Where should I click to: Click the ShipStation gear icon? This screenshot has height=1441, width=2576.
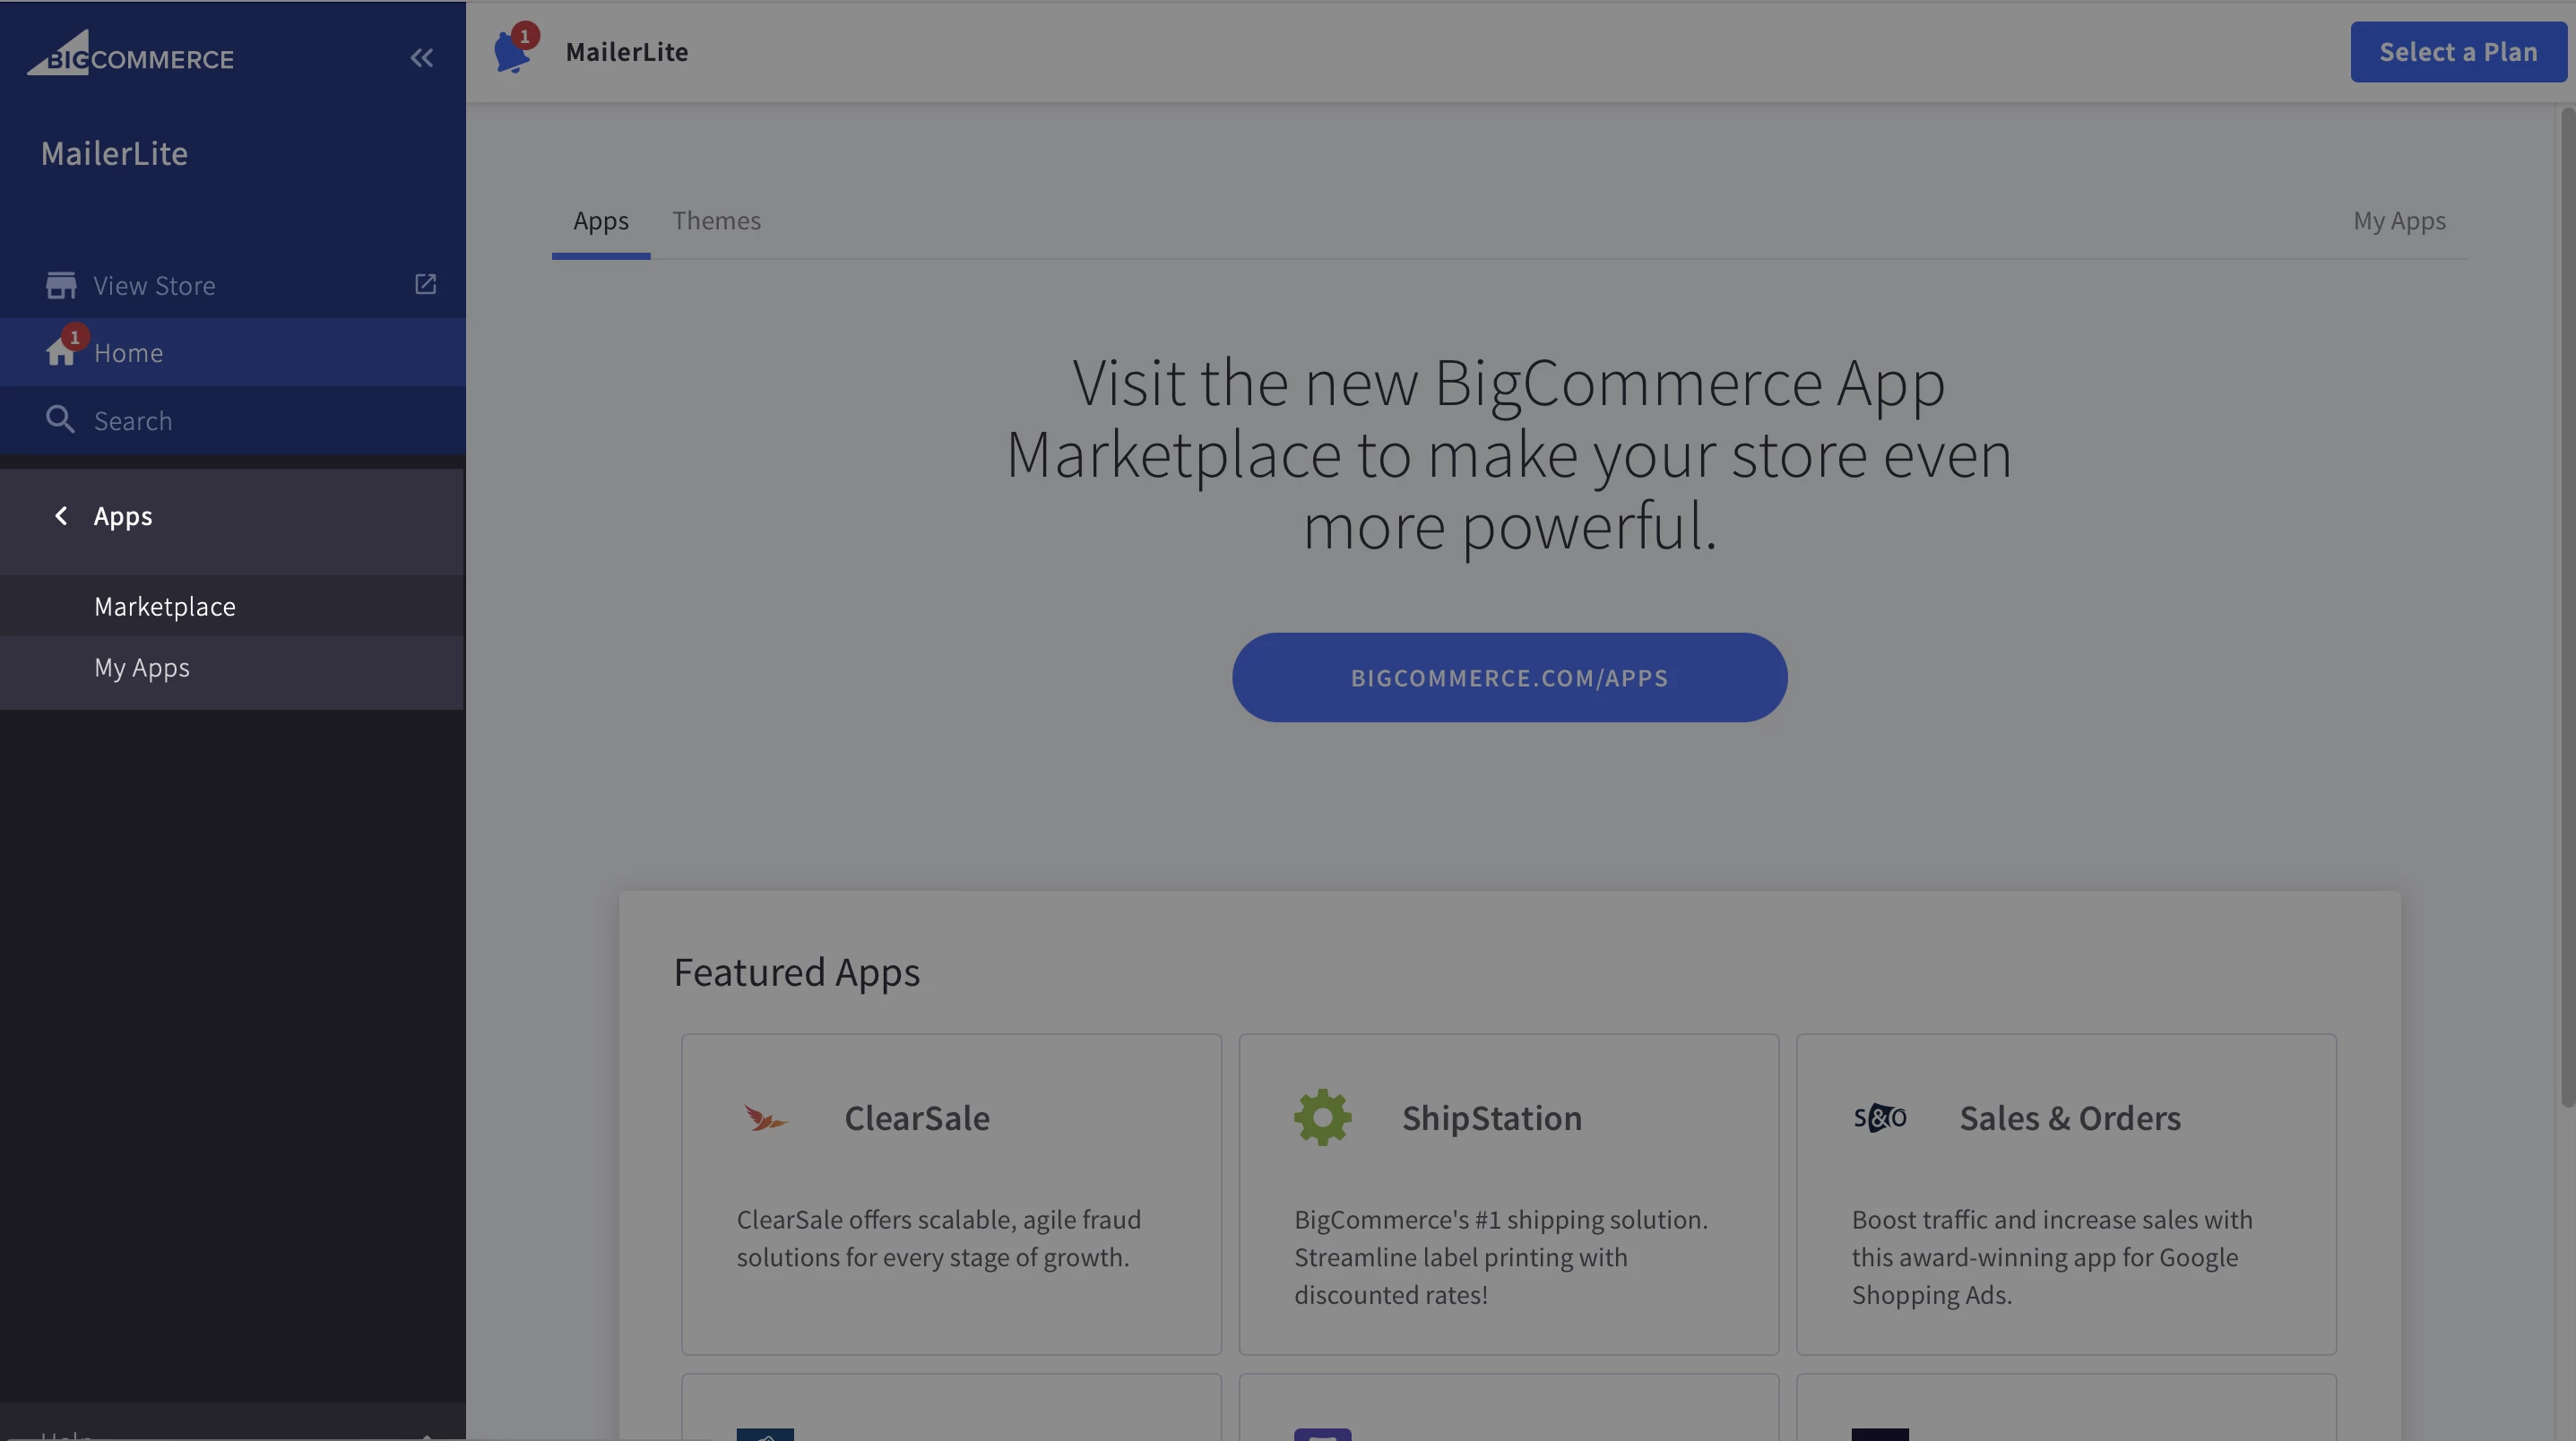pyautogui.click(x=1322, y=1117)
